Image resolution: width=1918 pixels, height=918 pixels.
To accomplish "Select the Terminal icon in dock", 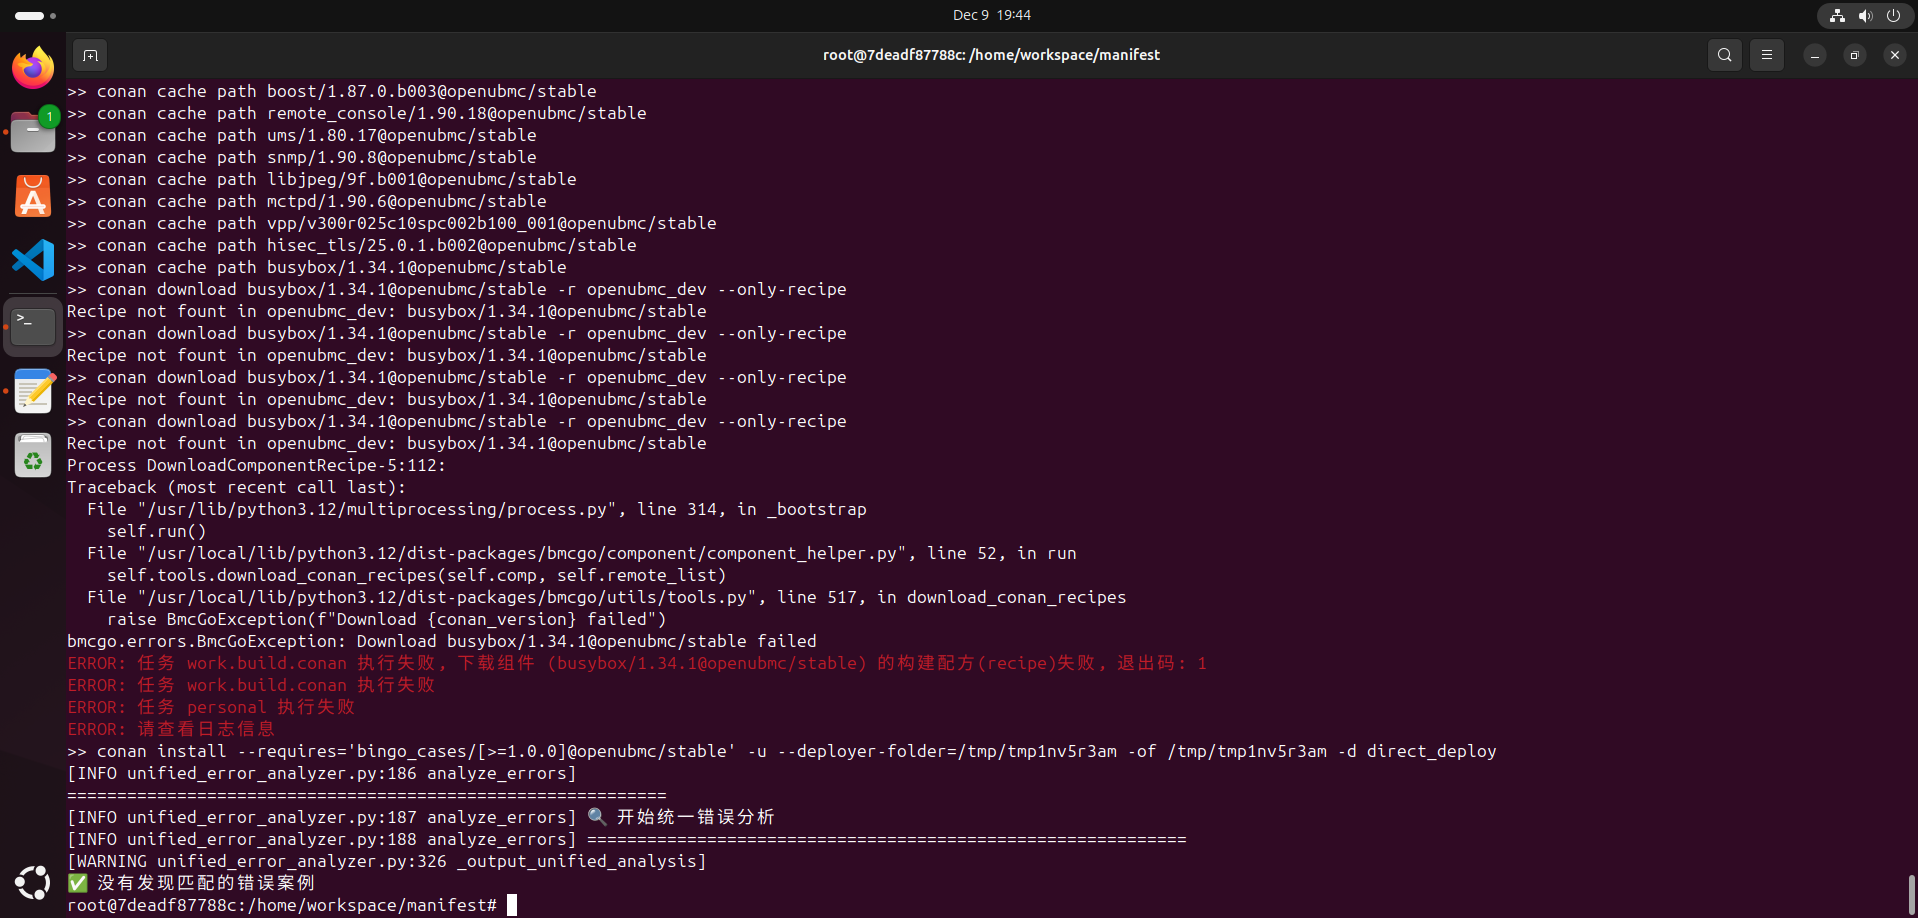I will [x=33, y=327].
